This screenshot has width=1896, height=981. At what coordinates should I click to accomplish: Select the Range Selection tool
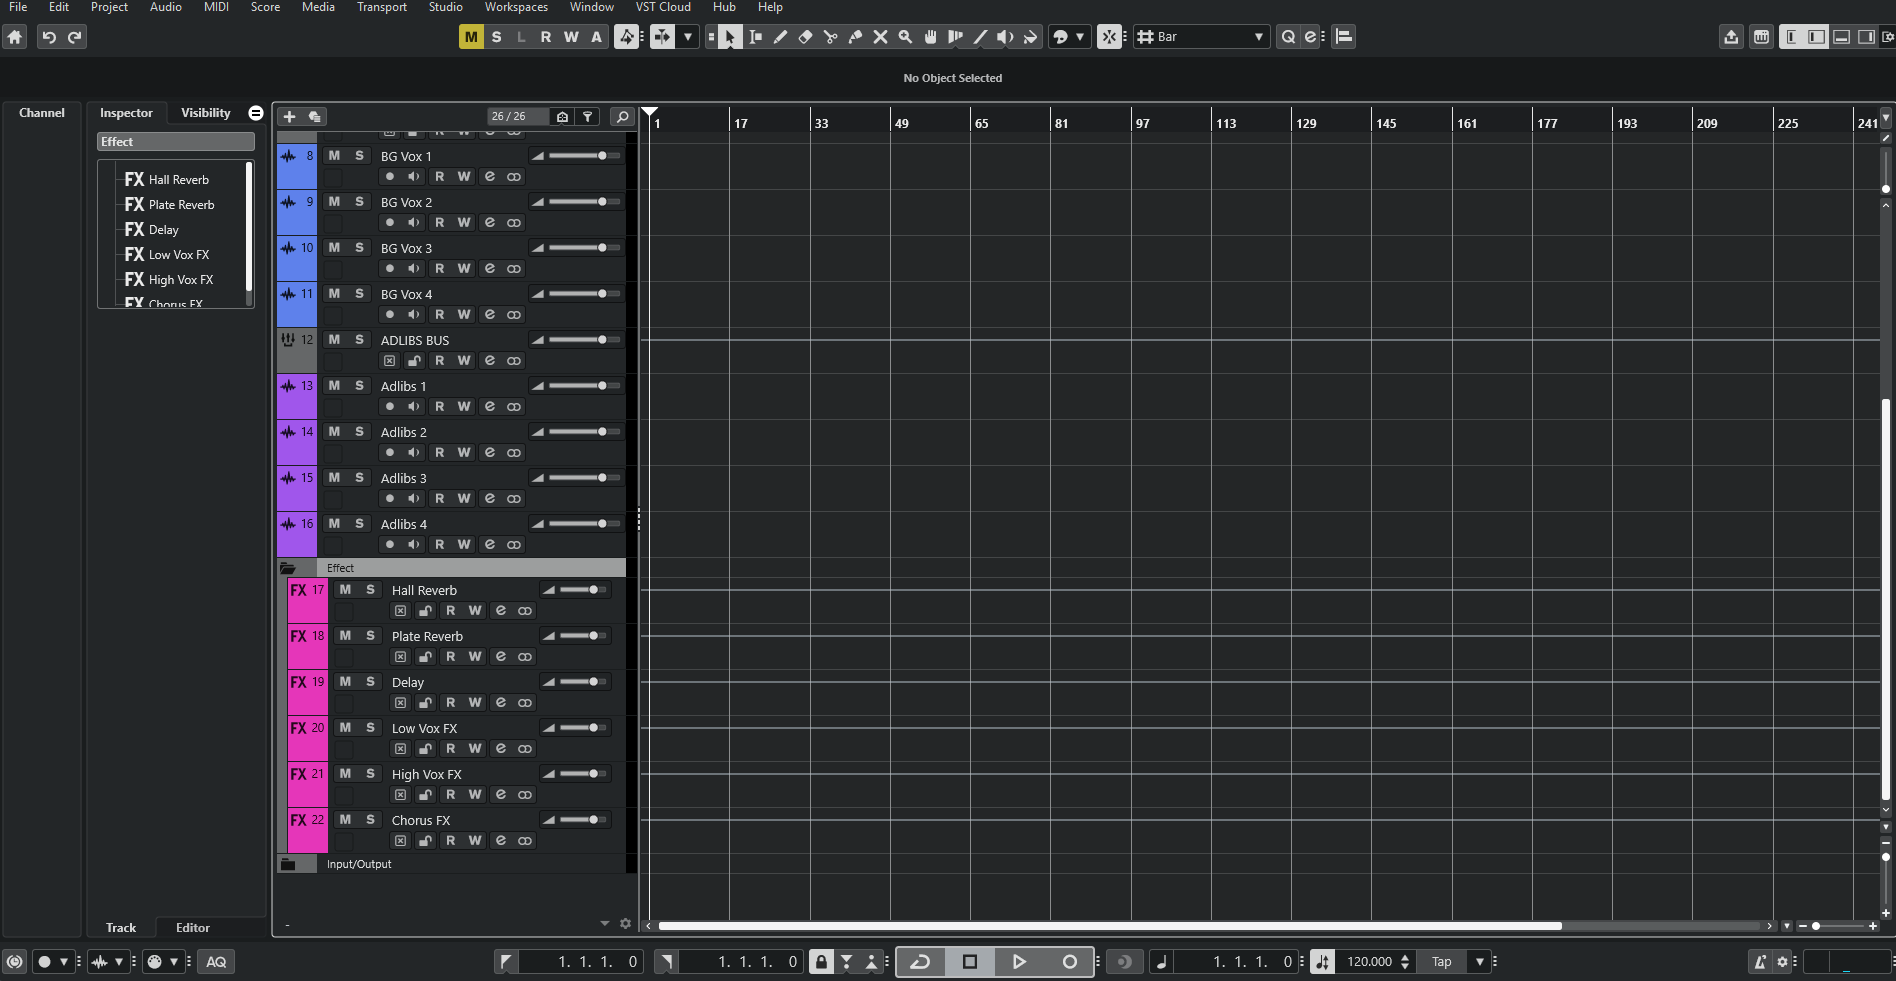click(x=756, y=37)
